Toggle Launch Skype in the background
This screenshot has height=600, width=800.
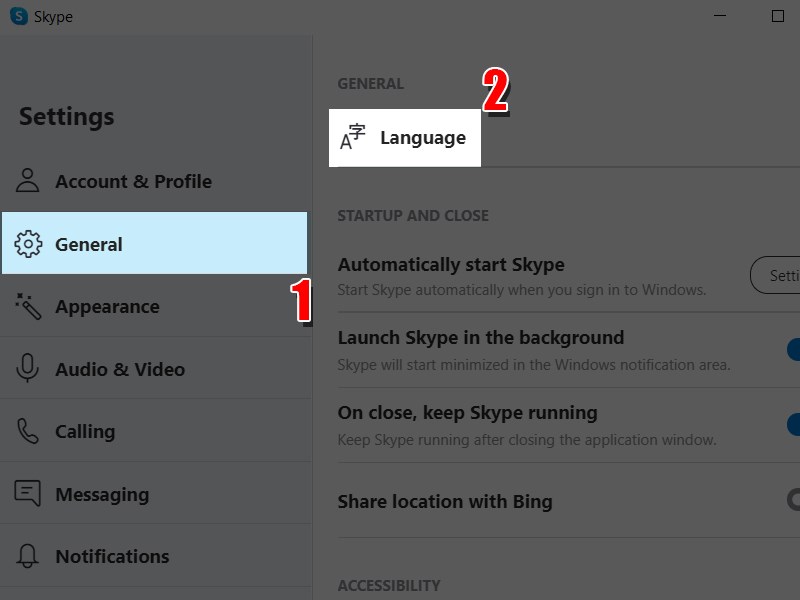pos(794,349)
